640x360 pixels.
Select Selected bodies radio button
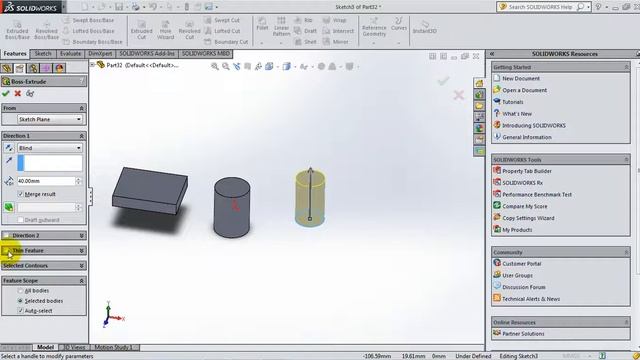(x=20, y=301)
